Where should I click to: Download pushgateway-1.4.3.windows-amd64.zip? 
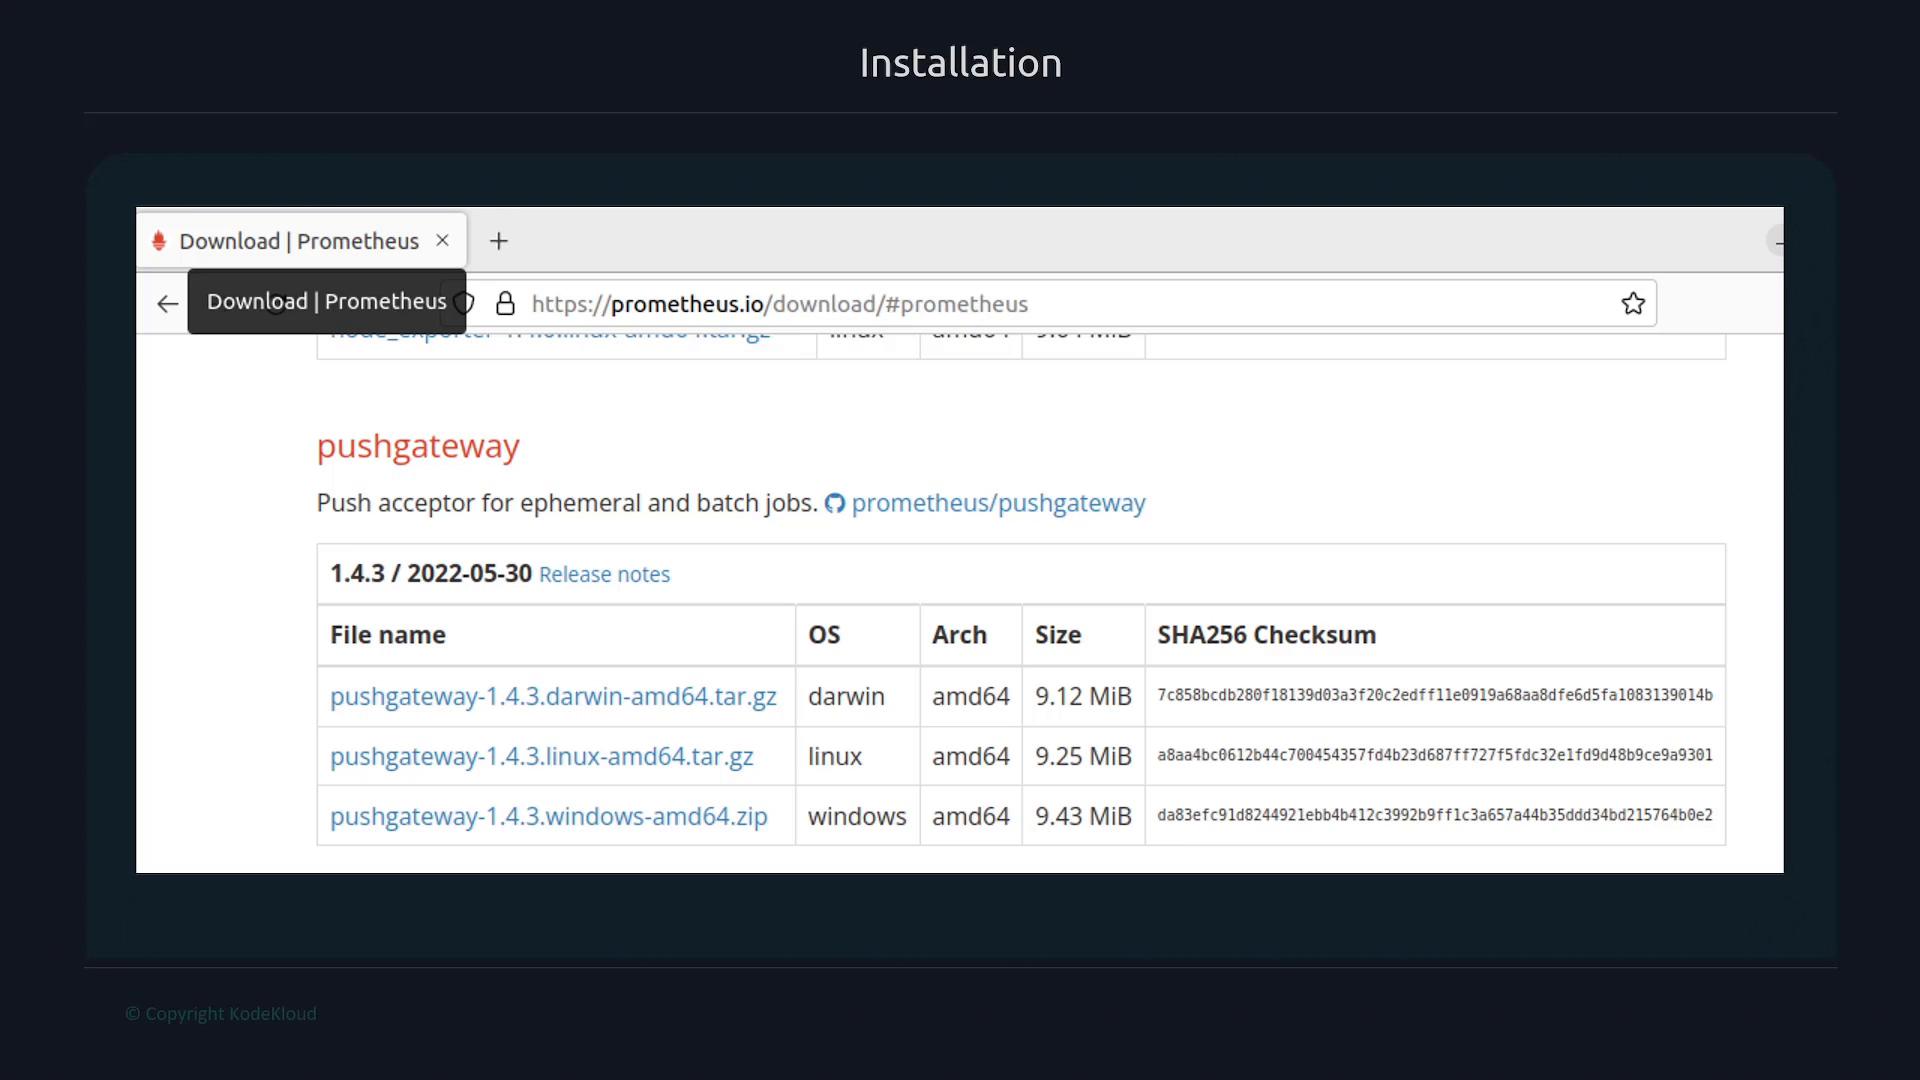548,817
